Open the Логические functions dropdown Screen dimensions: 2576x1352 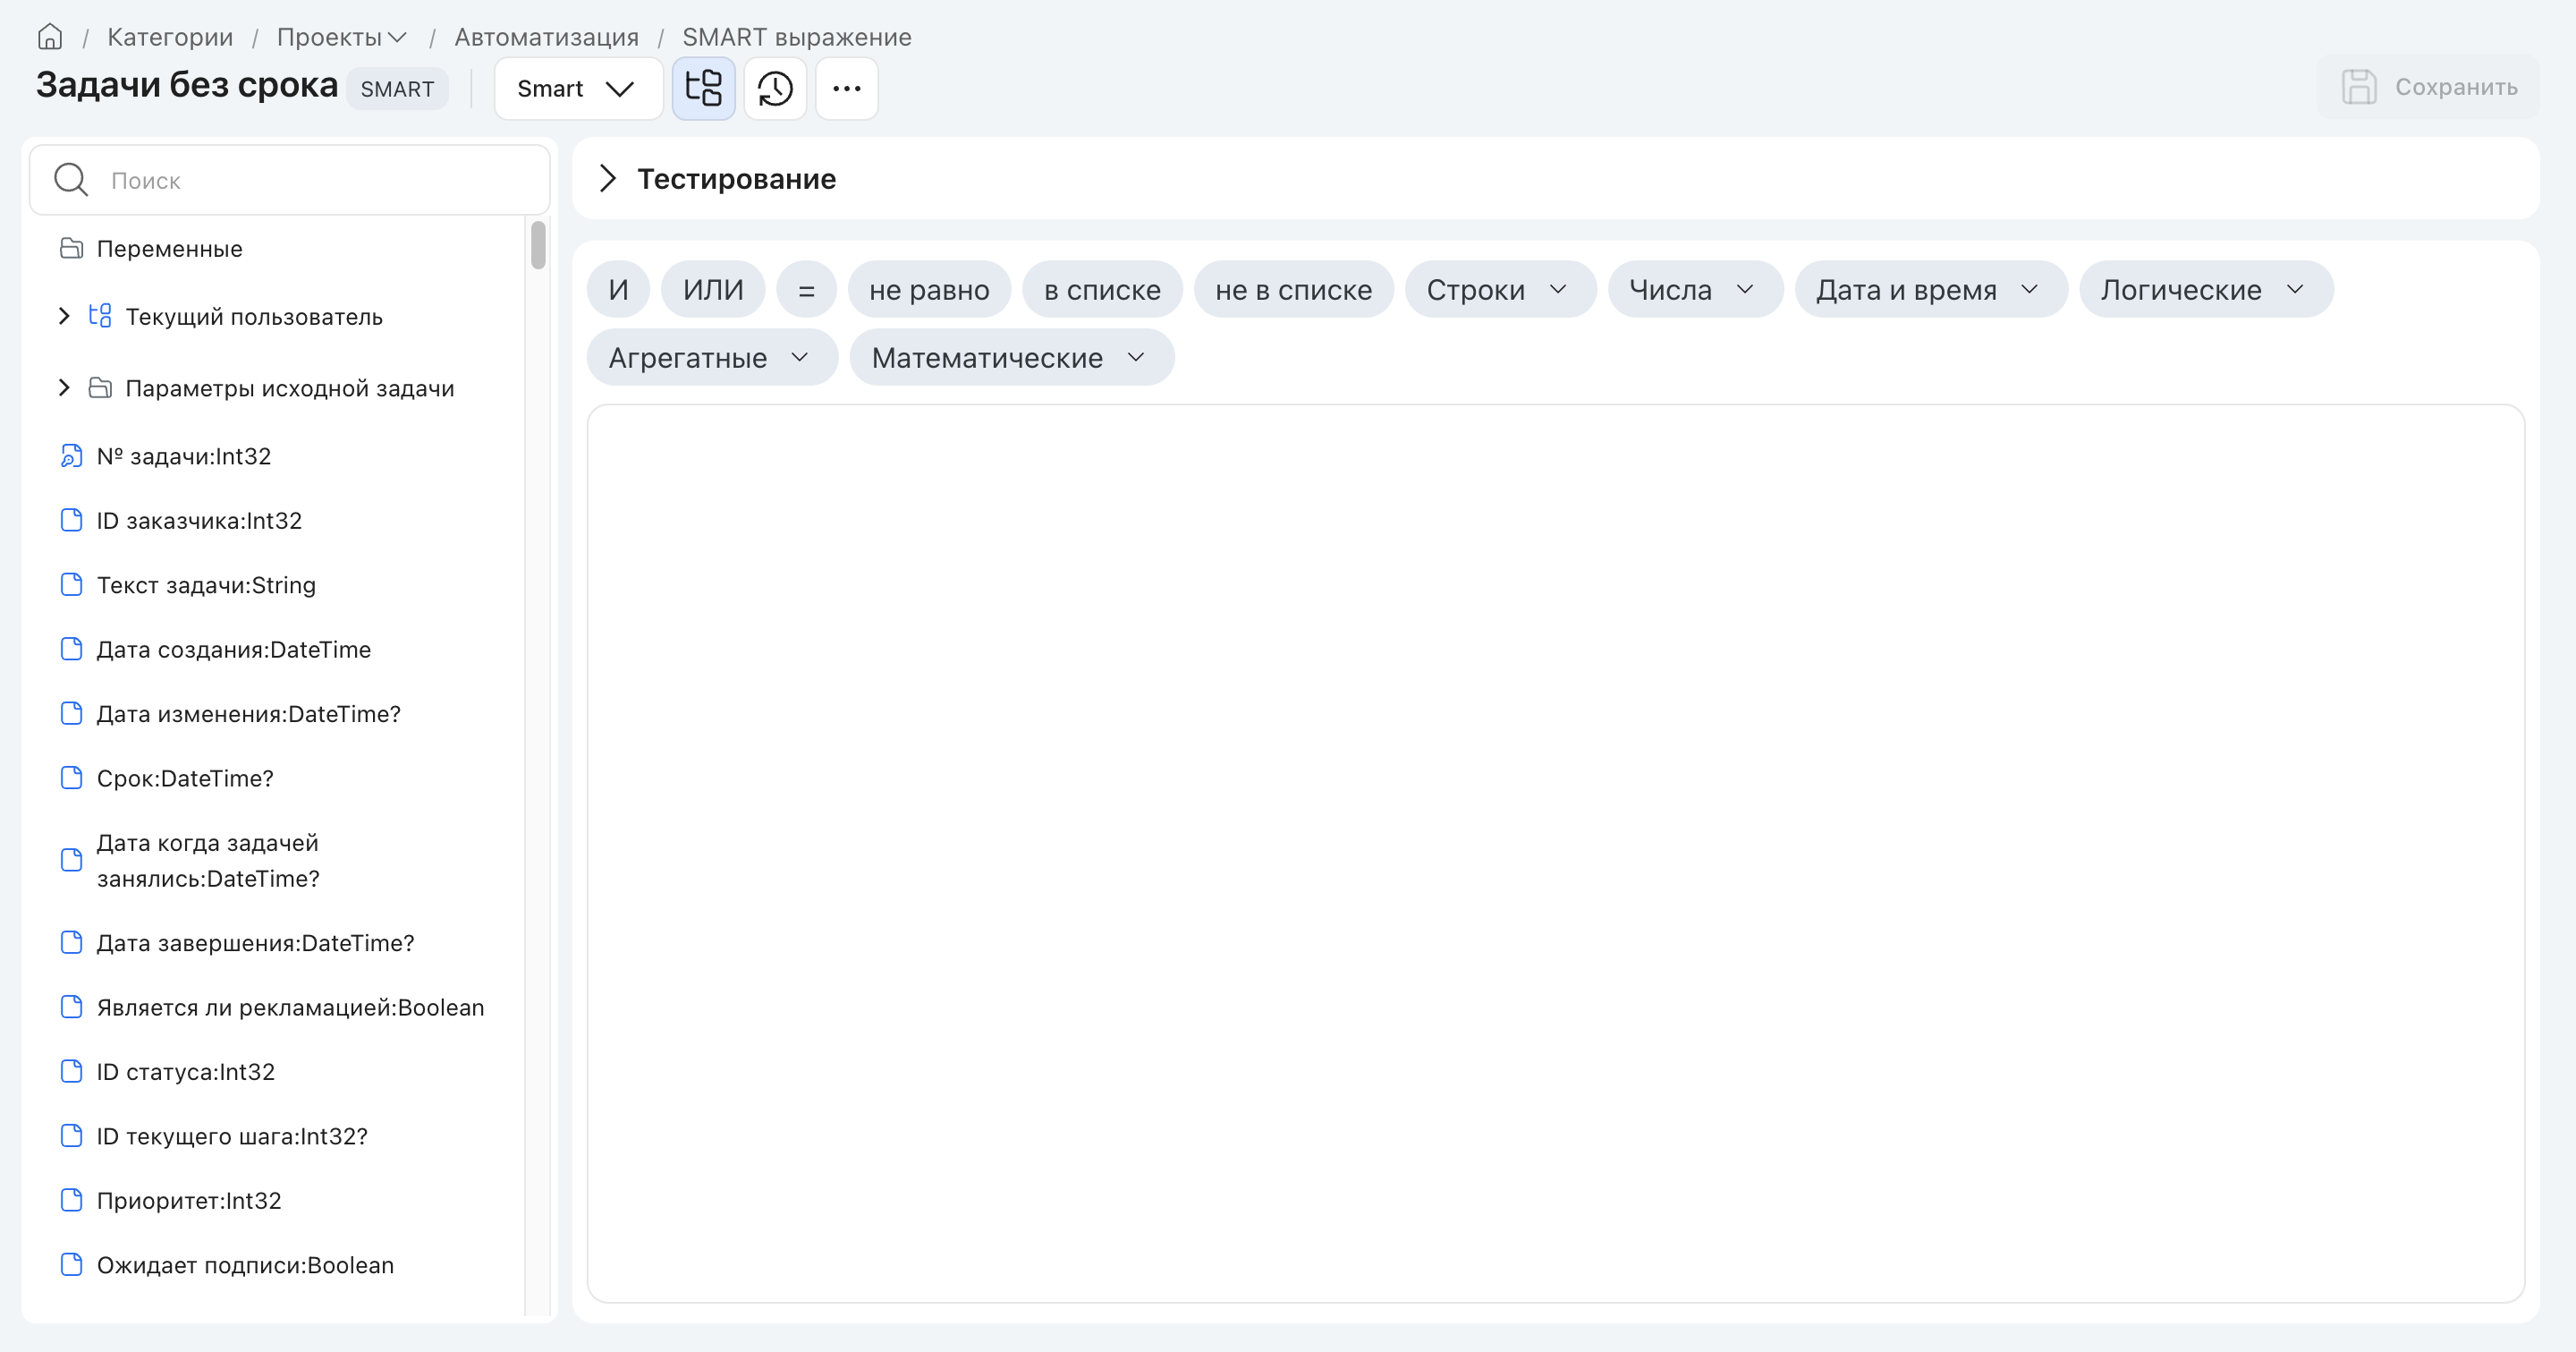tap(2205, 289)
